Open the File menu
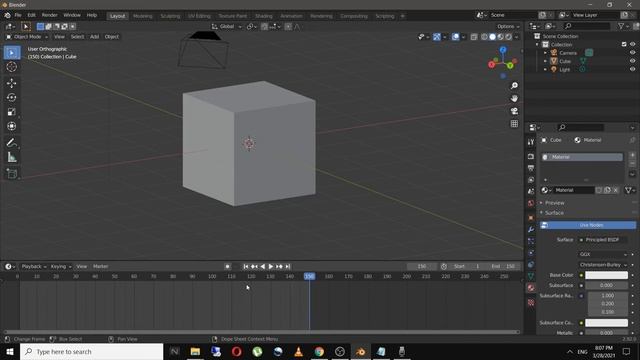This screenshot has width=640, height=360. tap(18, 15)
